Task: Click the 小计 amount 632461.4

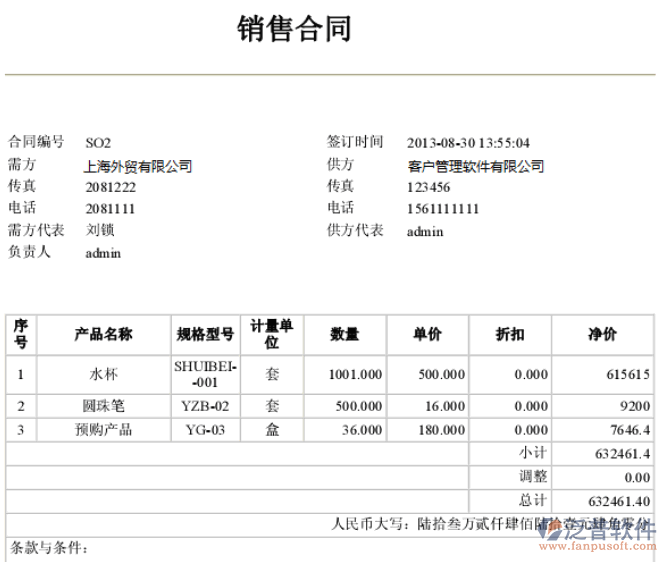Action: tap(620, 453)
